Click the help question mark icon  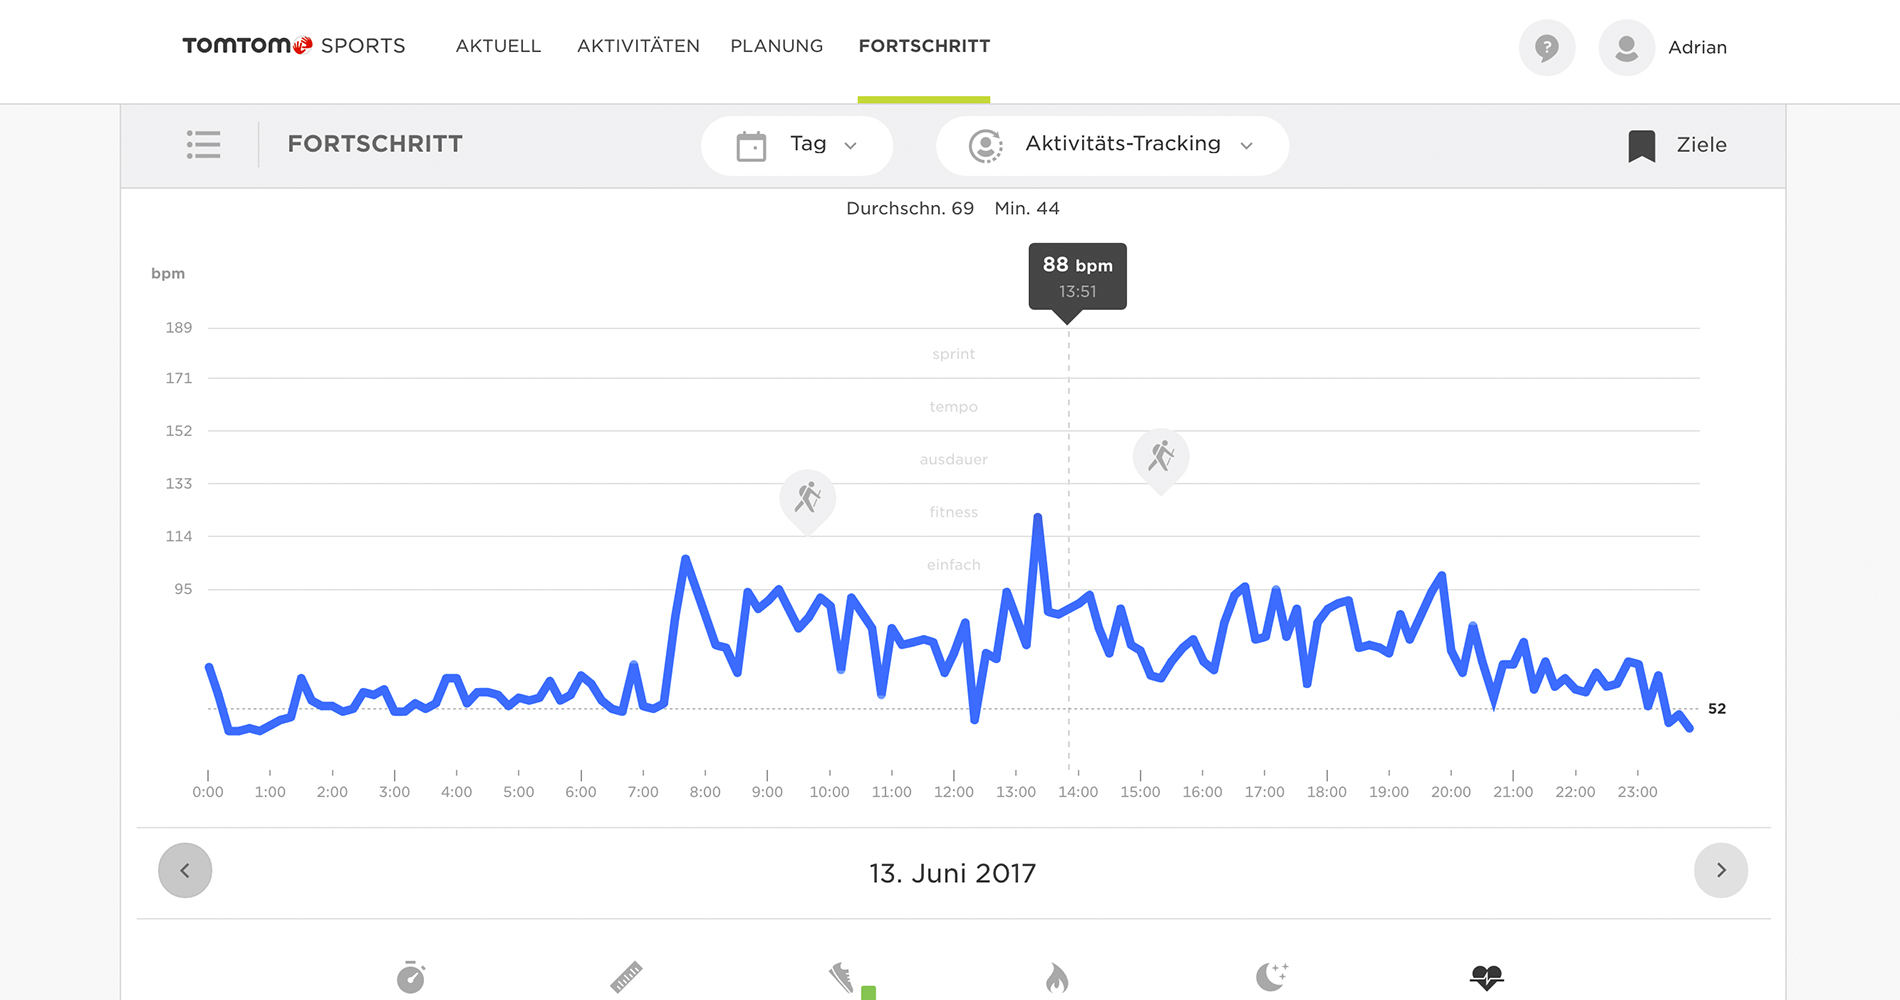pos(1546,47)
